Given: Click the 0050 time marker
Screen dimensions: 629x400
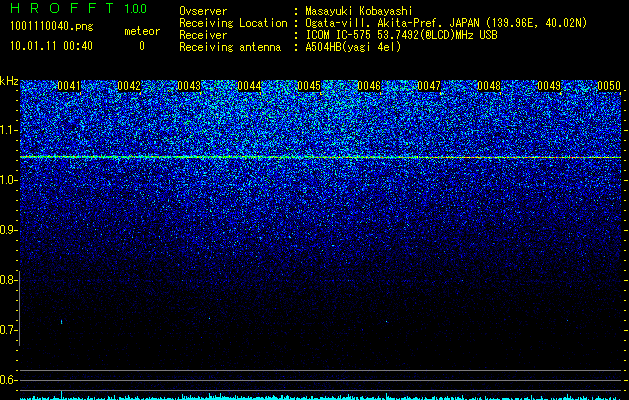Looking at the screenshot, I should coord(609,86).
